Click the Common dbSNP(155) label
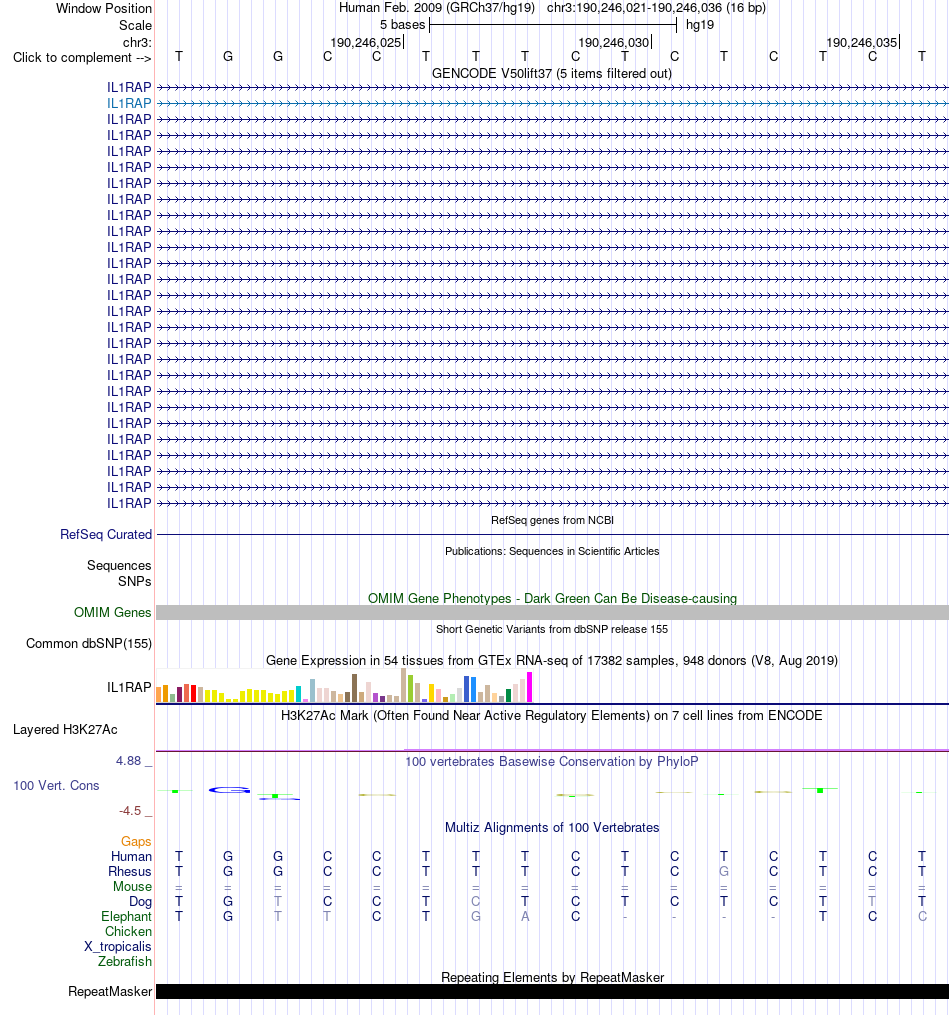Screen dimensions: 950x1015 point(89,643)
